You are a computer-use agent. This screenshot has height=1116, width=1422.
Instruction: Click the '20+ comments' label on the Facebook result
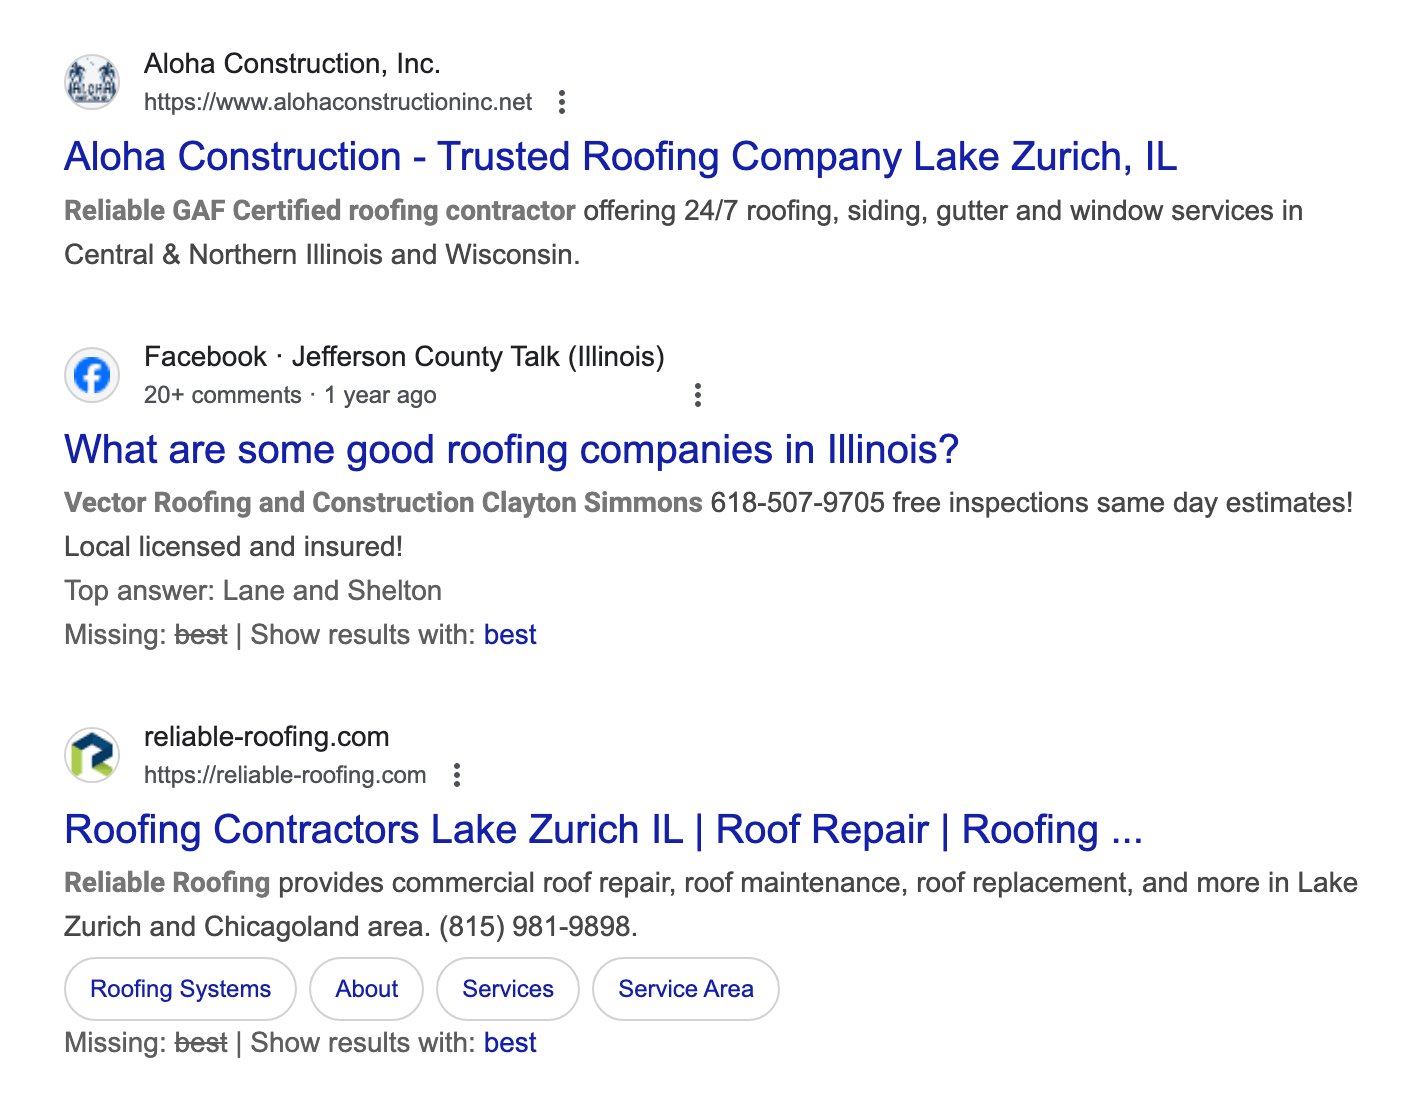223,394
